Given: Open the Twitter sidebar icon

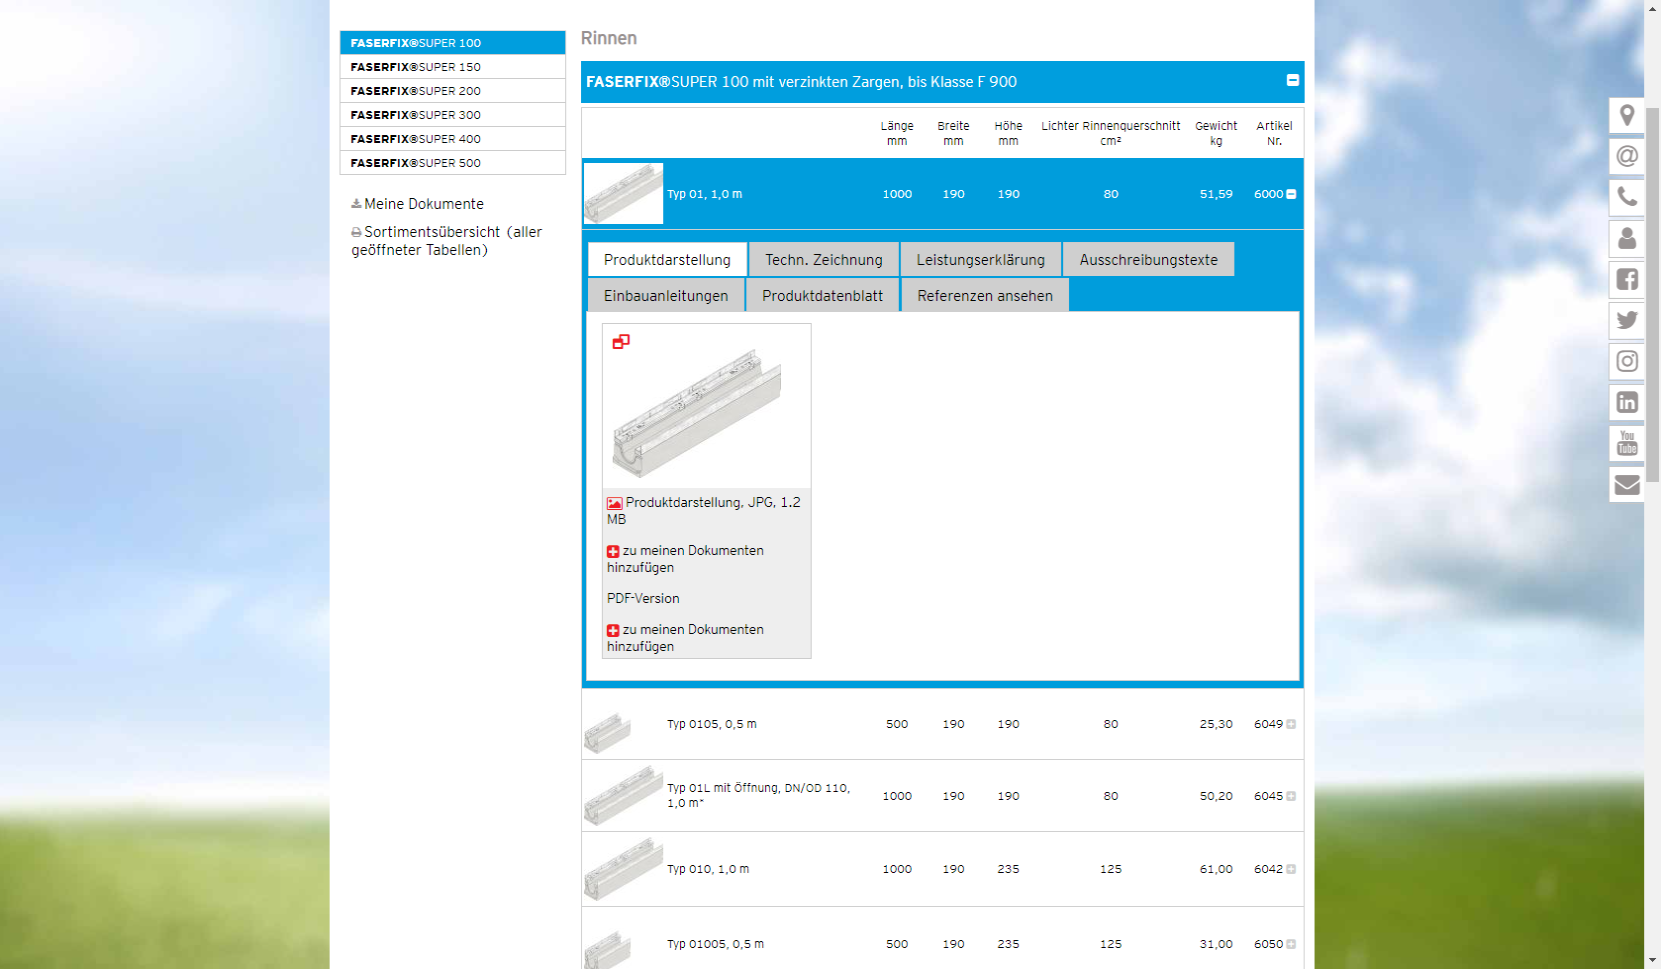Looking at the screenshot, I should pos(1626,320).
